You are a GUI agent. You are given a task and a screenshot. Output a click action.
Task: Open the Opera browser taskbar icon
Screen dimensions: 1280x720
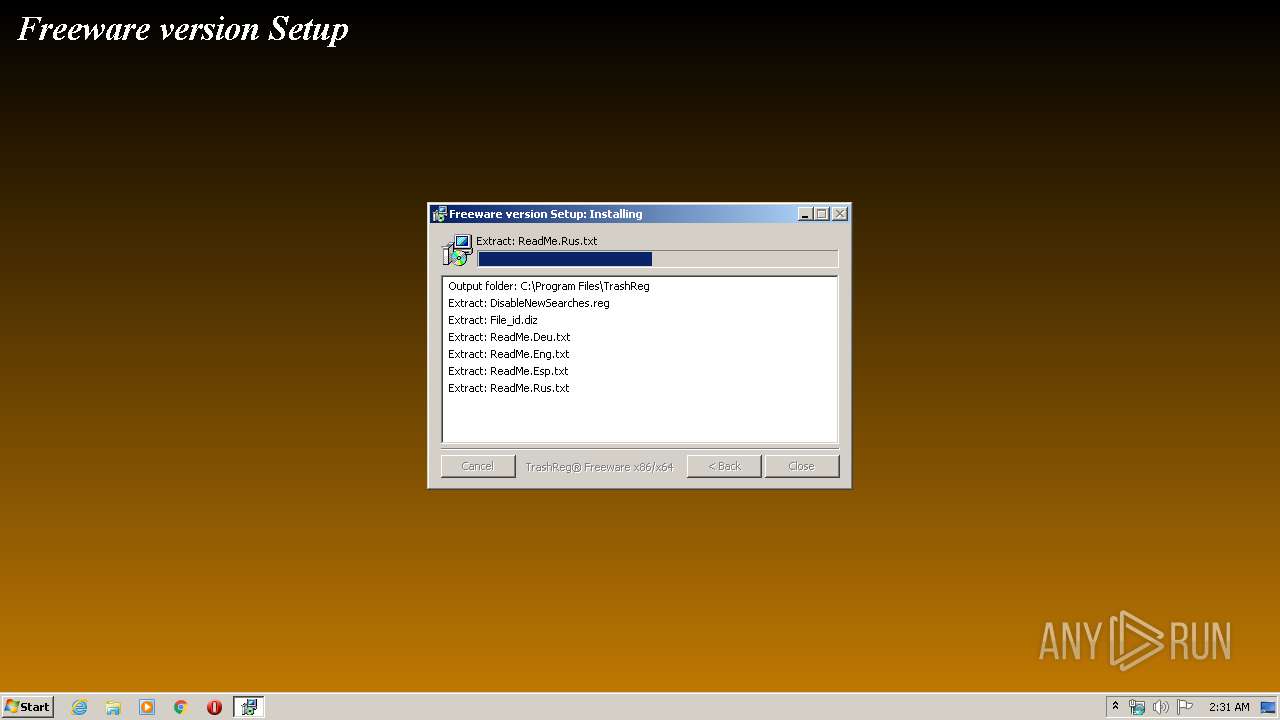click(x=214, y=707)
